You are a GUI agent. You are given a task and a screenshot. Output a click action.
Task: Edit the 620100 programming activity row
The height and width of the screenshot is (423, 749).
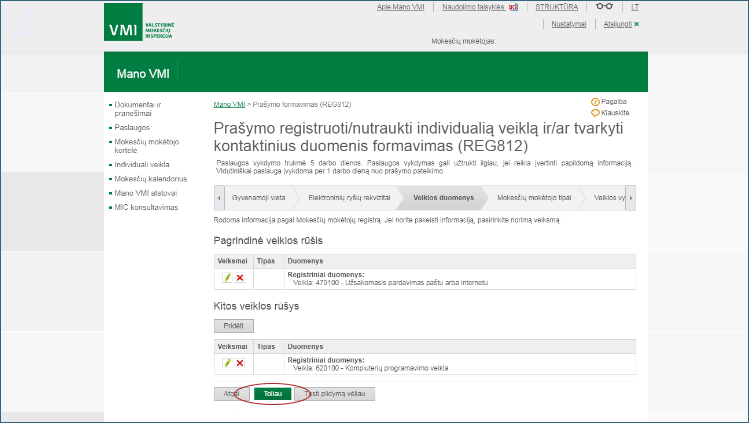tap(227, 363)
